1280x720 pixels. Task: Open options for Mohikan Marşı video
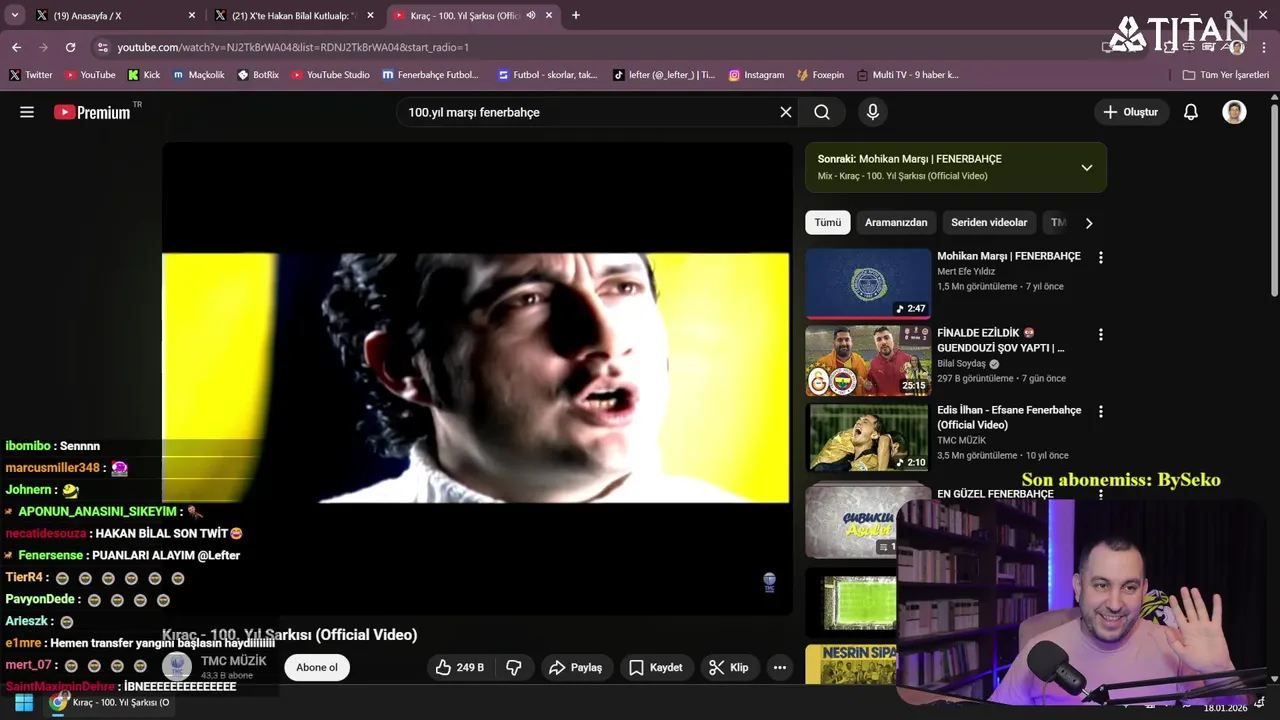[1101, 257]
